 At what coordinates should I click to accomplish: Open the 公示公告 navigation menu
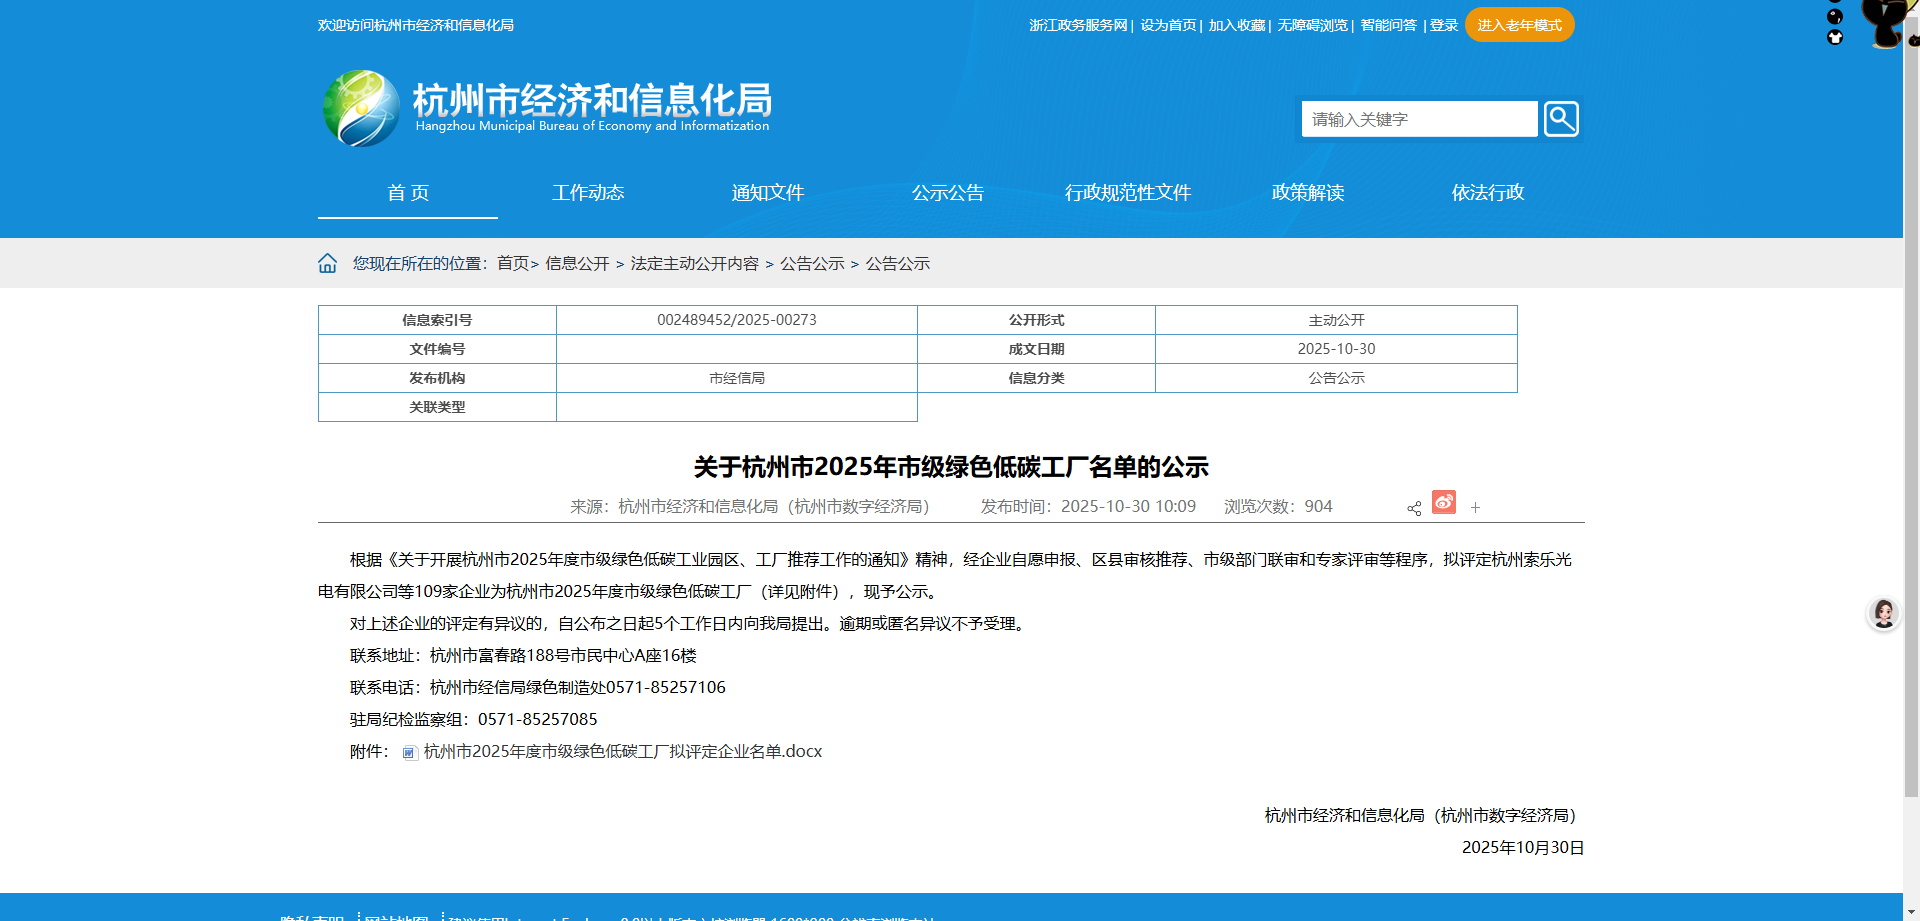tap(947, 192)
